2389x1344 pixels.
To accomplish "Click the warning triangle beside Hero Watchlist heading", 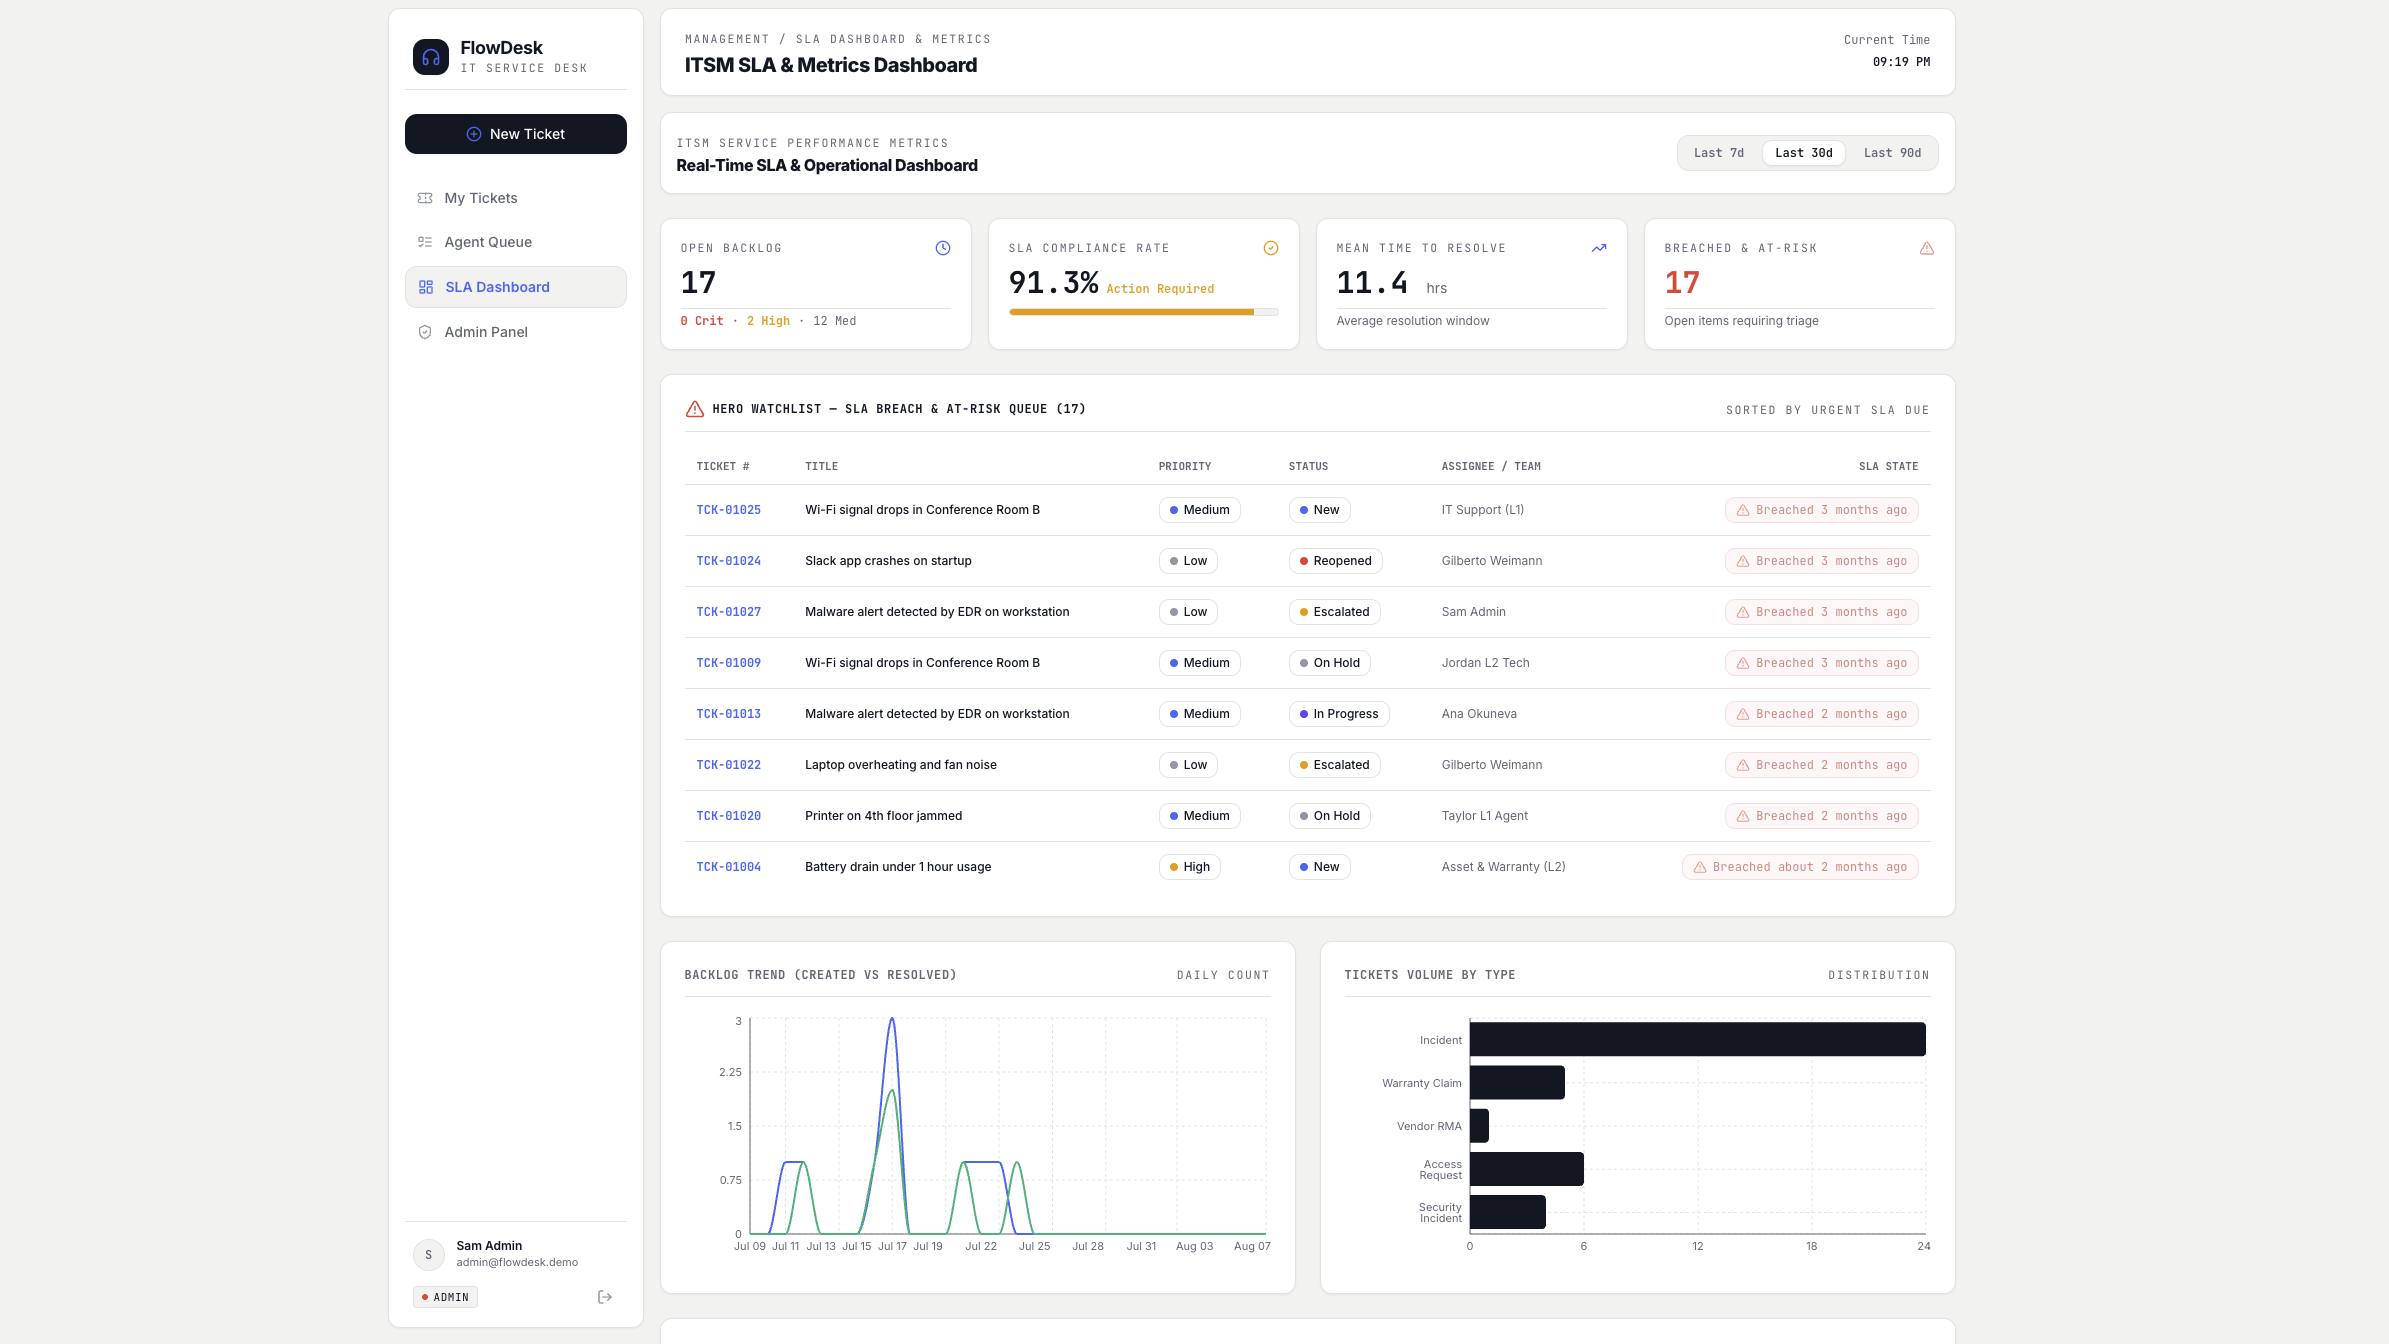I will pos(695,409).
